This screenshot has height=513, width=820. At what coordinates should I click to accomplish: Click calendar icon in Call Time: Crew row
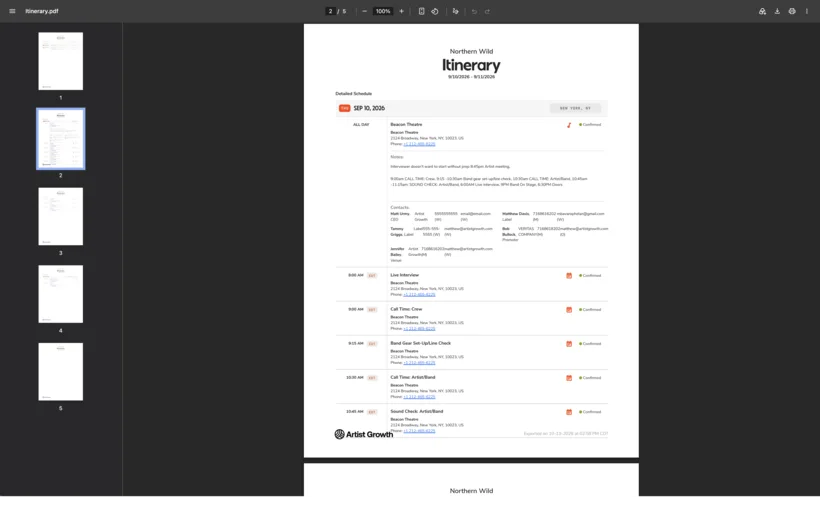tap(569, 310)
